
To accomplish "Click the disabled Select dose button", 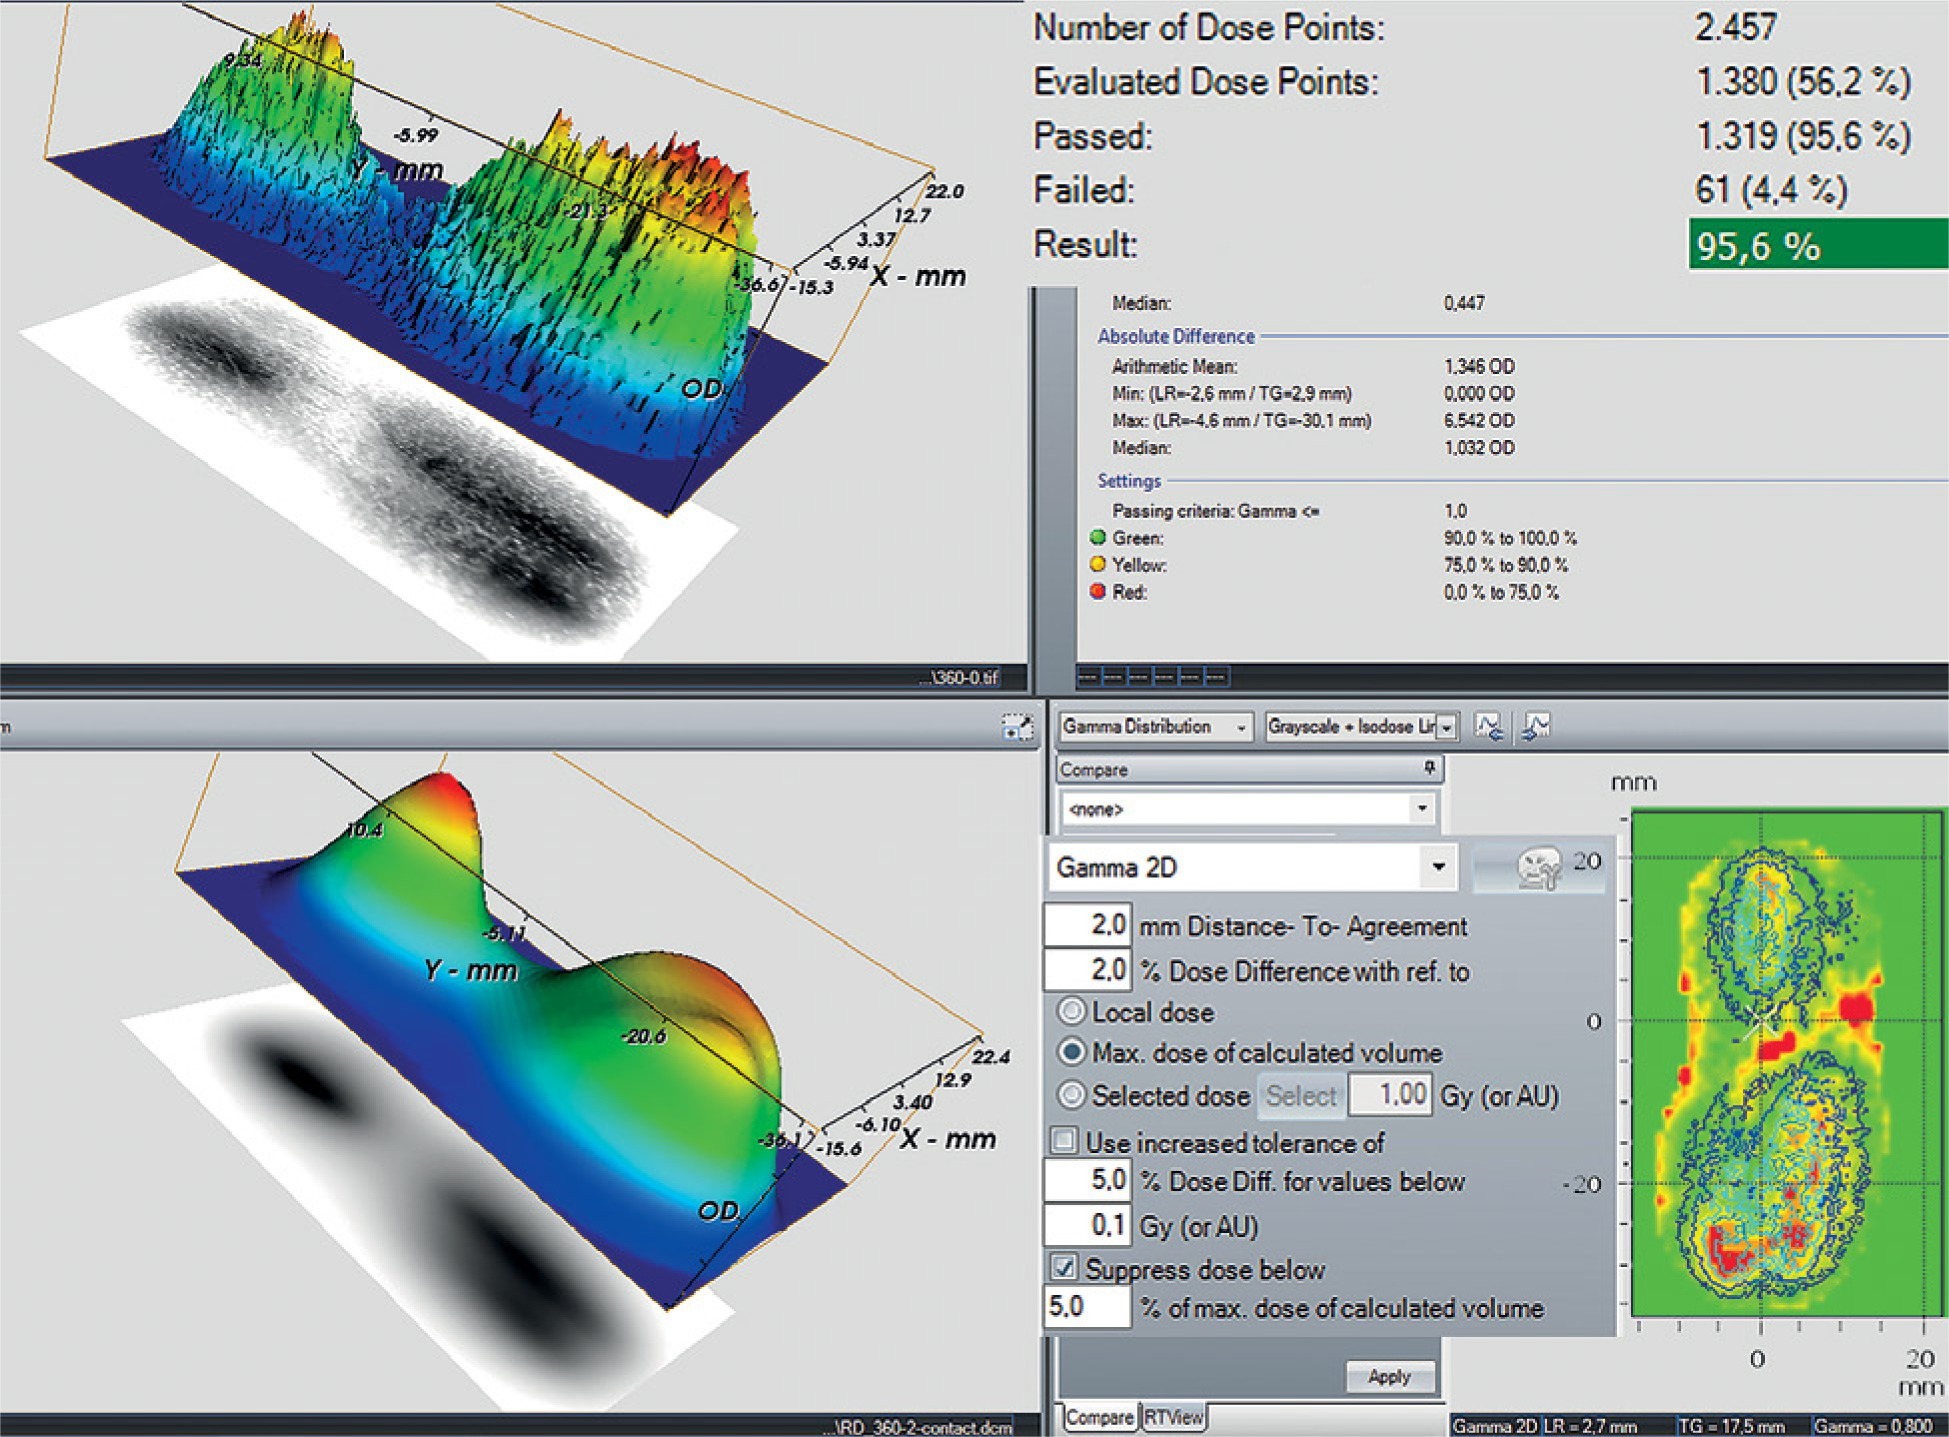I will [x=1301, y=1096].
